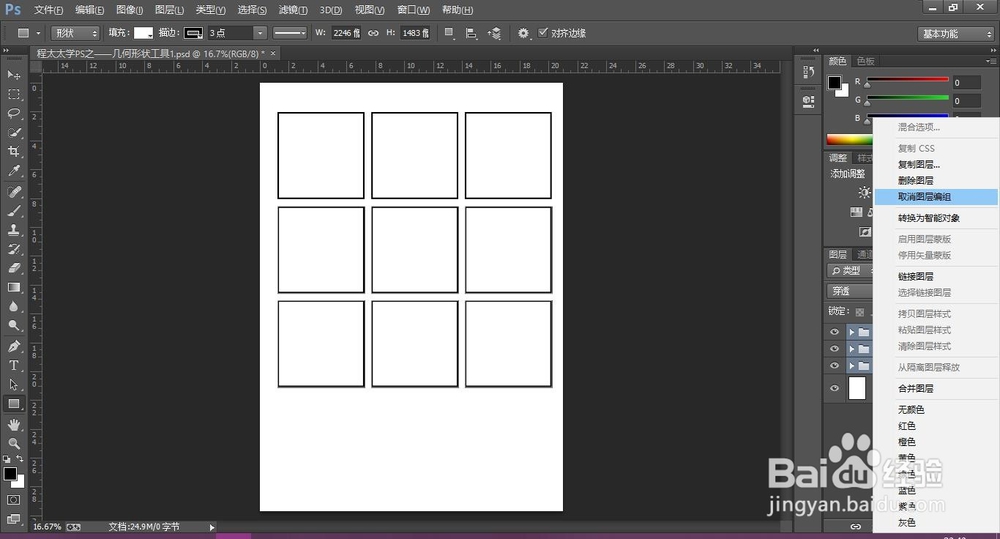Hide the topmost group layer eye
The width and height of the screenshot is (1000, 539).
[834, 332]
